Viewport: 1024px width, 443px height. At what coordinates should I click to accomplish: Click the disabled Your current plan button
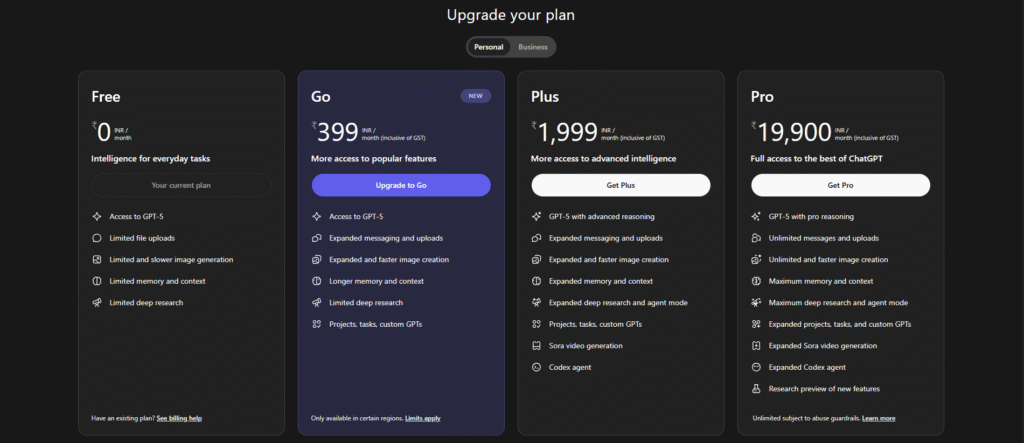pos(181,185)
